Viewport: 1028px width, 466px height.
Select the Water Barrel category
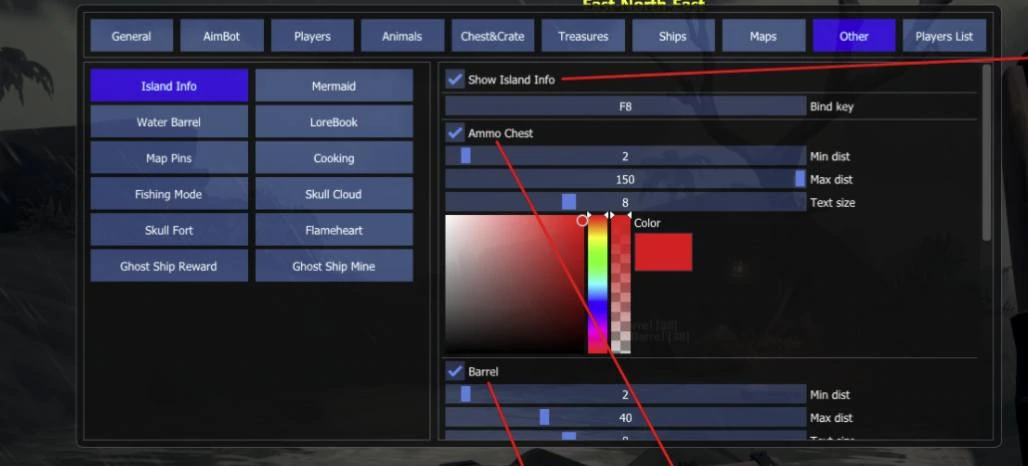[168, 122]
